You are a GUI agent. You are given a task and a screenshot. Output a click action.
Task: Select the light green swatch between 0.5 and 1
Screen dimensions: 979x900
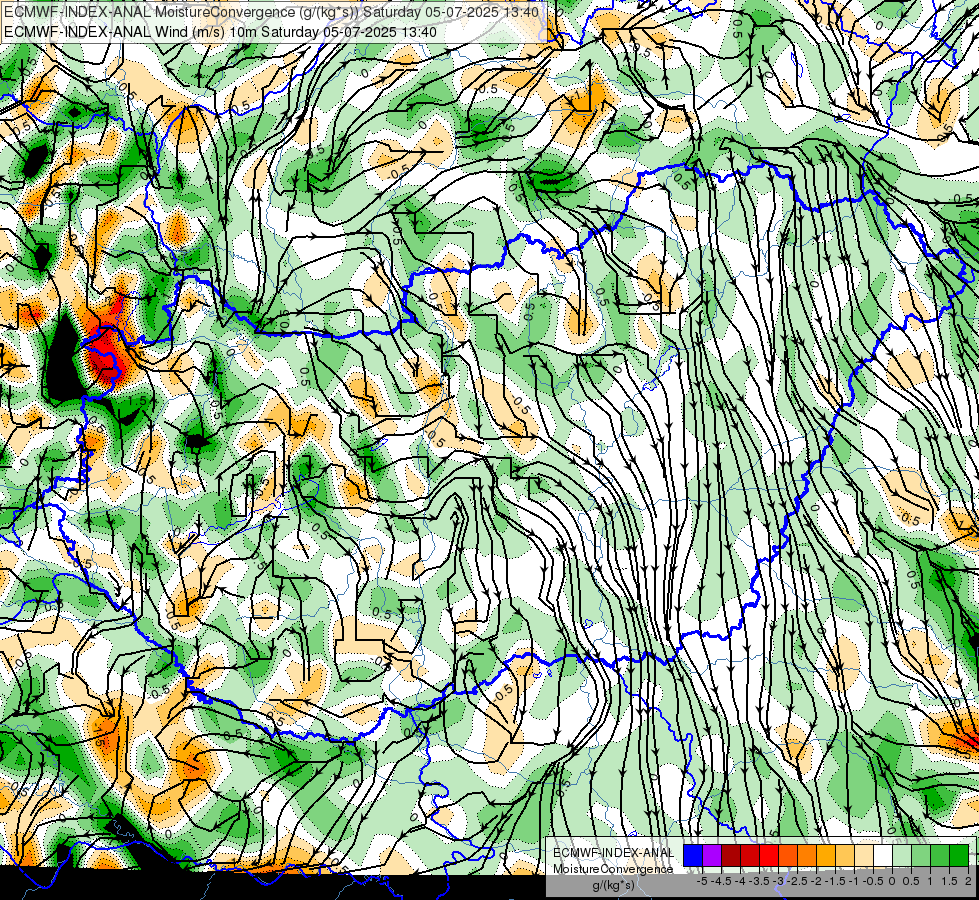[921, 856]
